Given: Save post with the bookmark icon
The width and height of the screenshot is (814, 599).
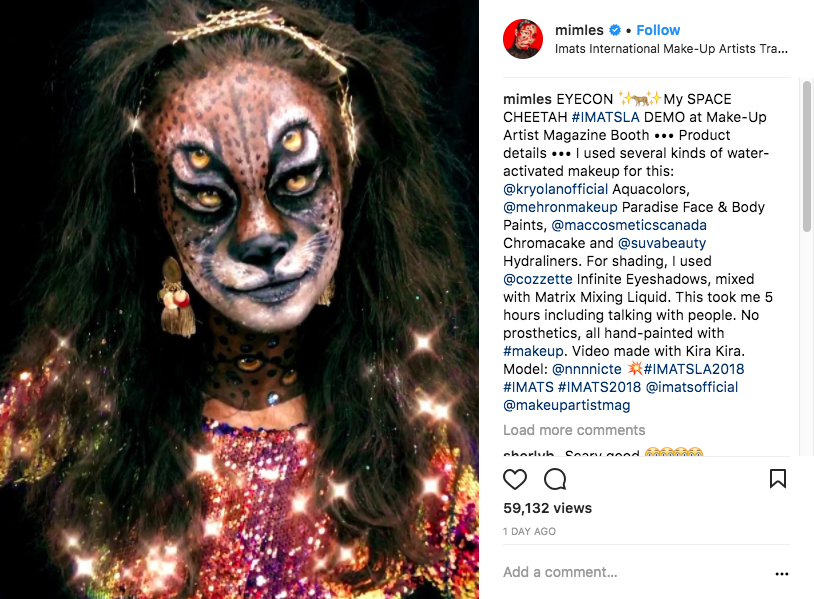Looking at the screenshot, I should coord(777,479).
